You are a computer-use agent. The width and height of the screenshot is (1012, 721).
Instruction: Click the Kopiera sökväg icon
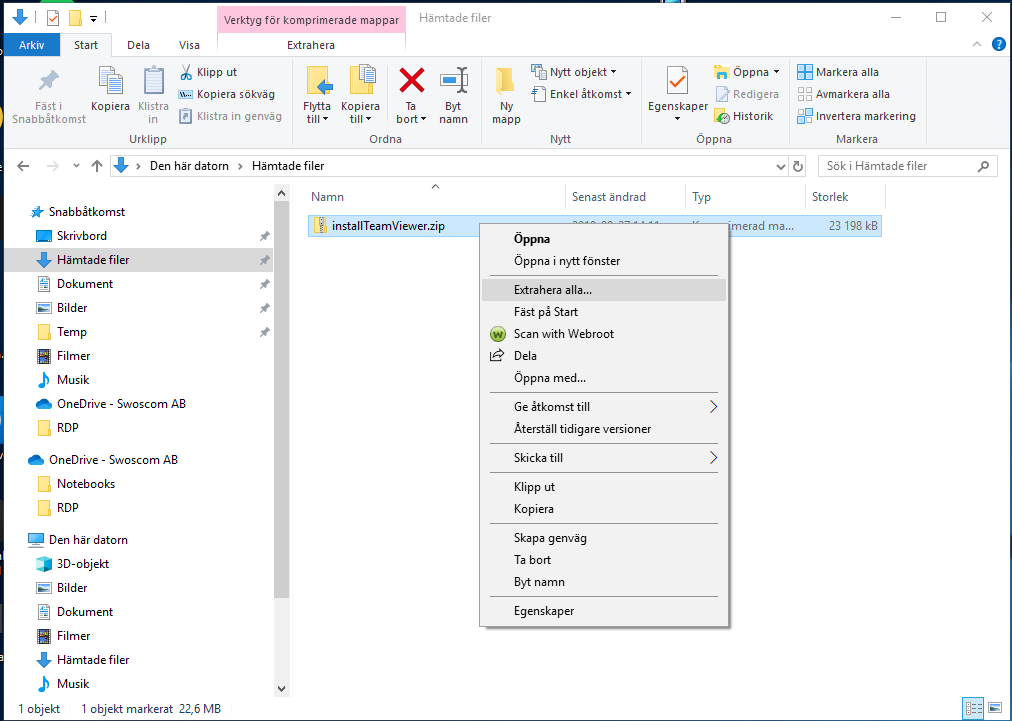[188, 95]
